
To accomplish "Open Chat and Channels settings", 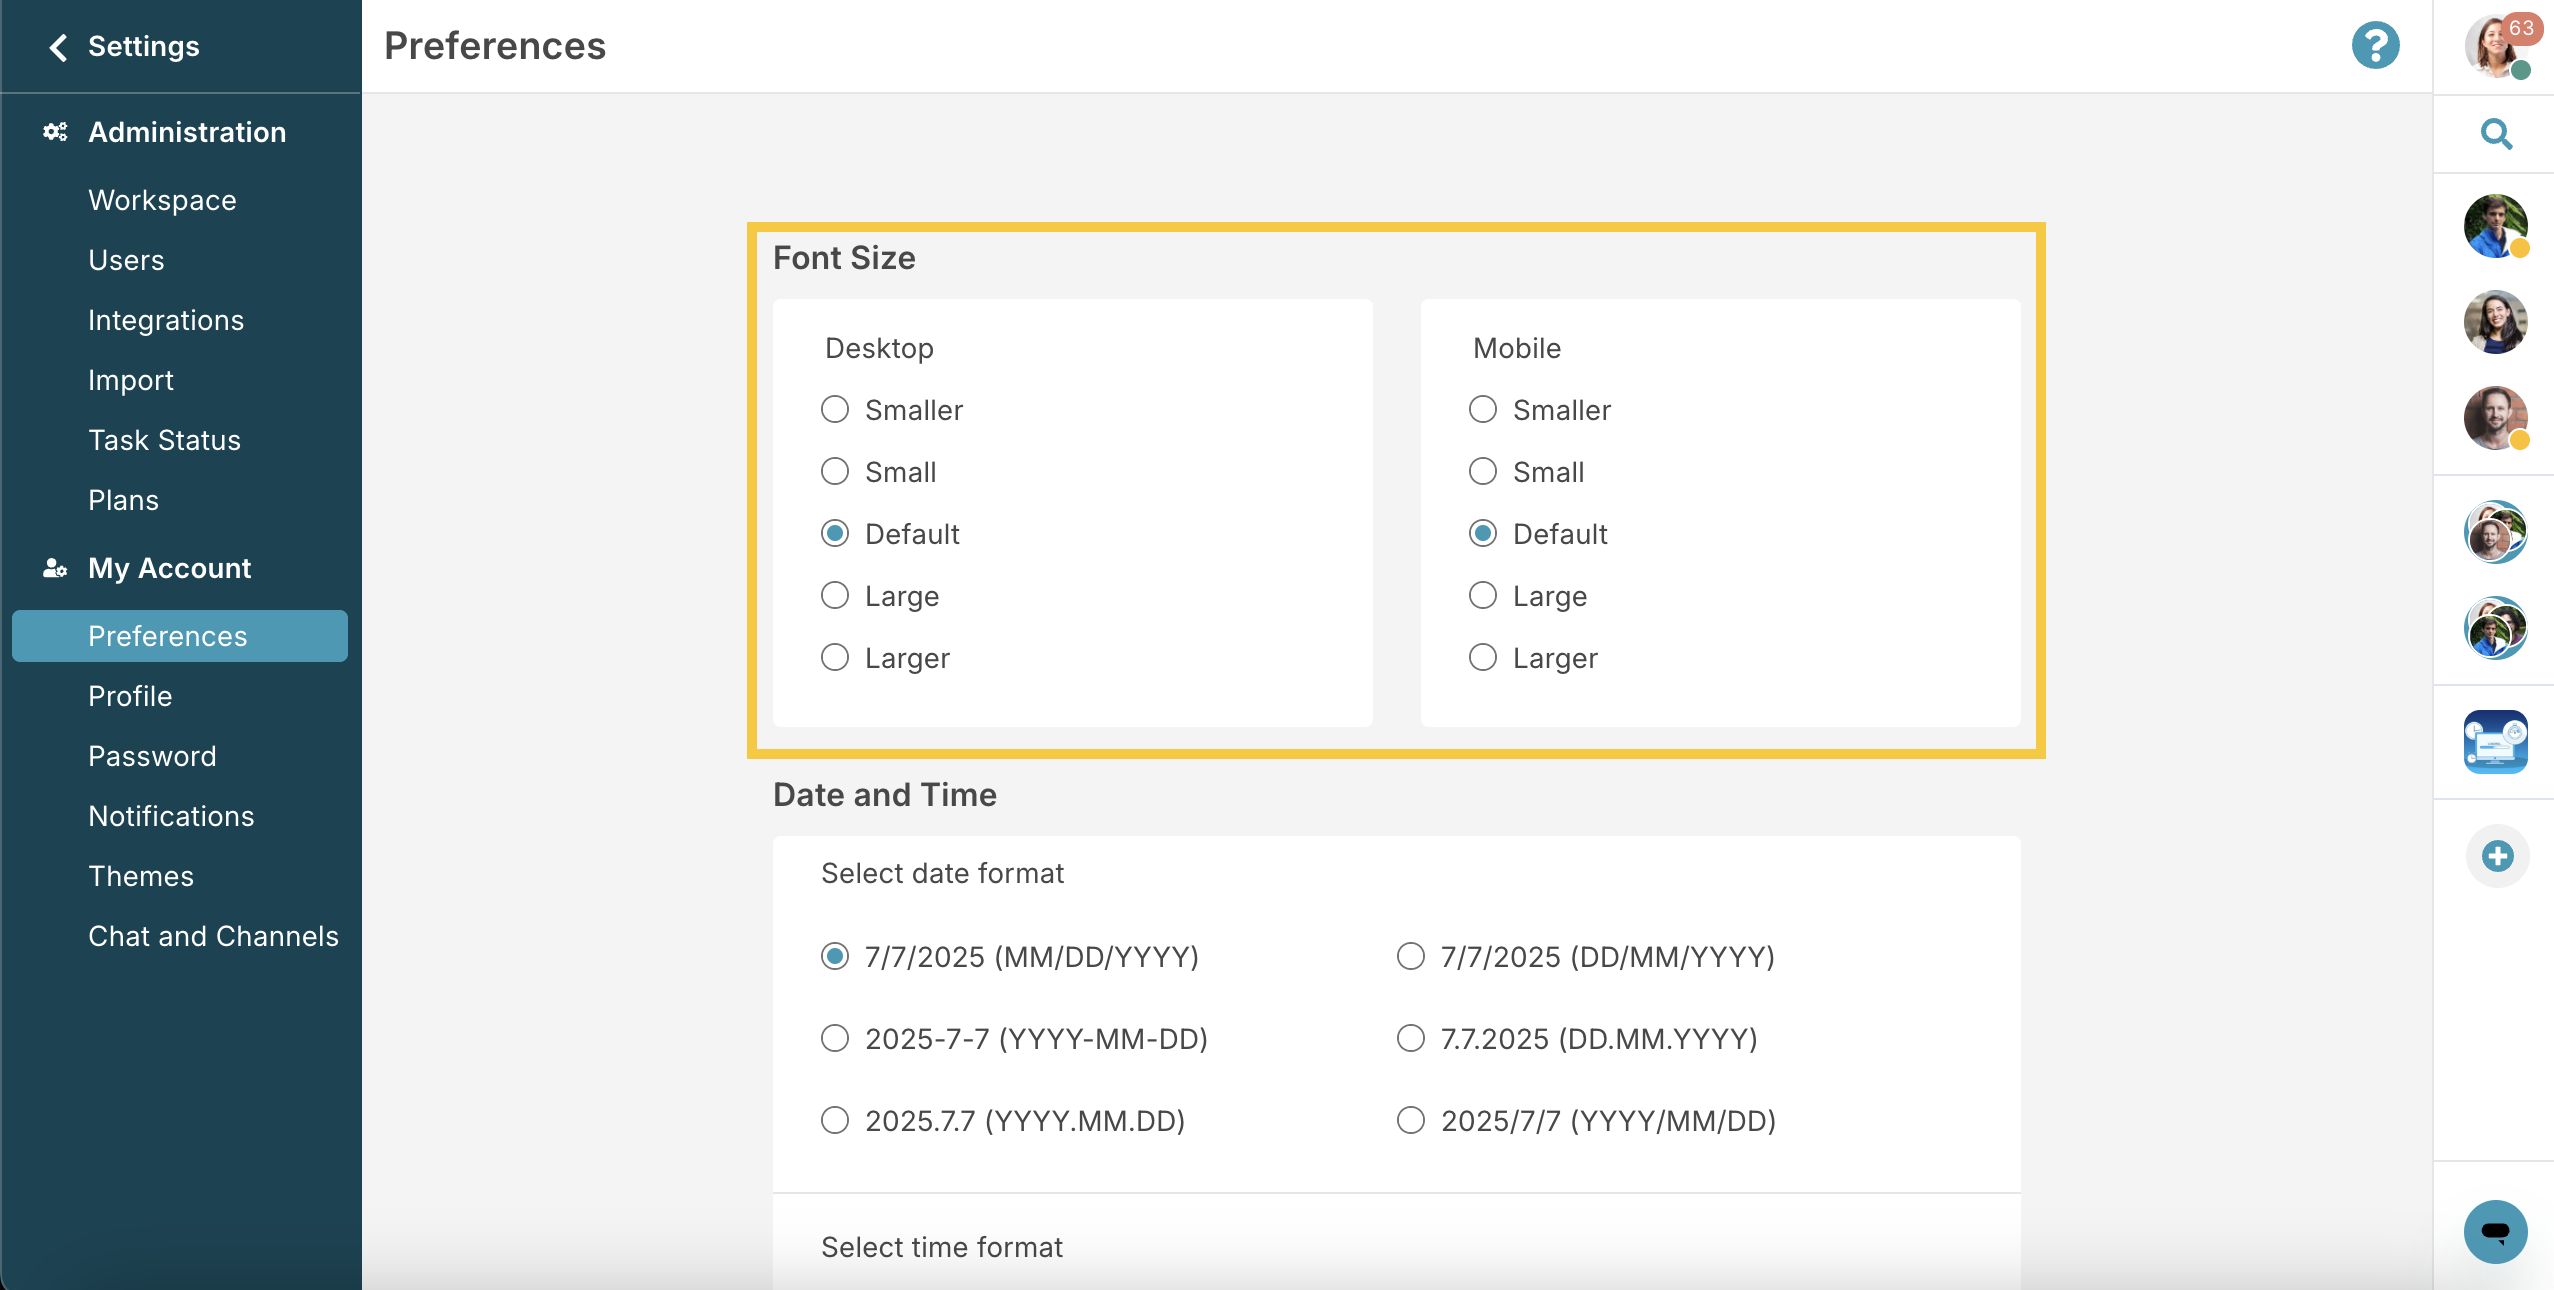I will (213, 936).
